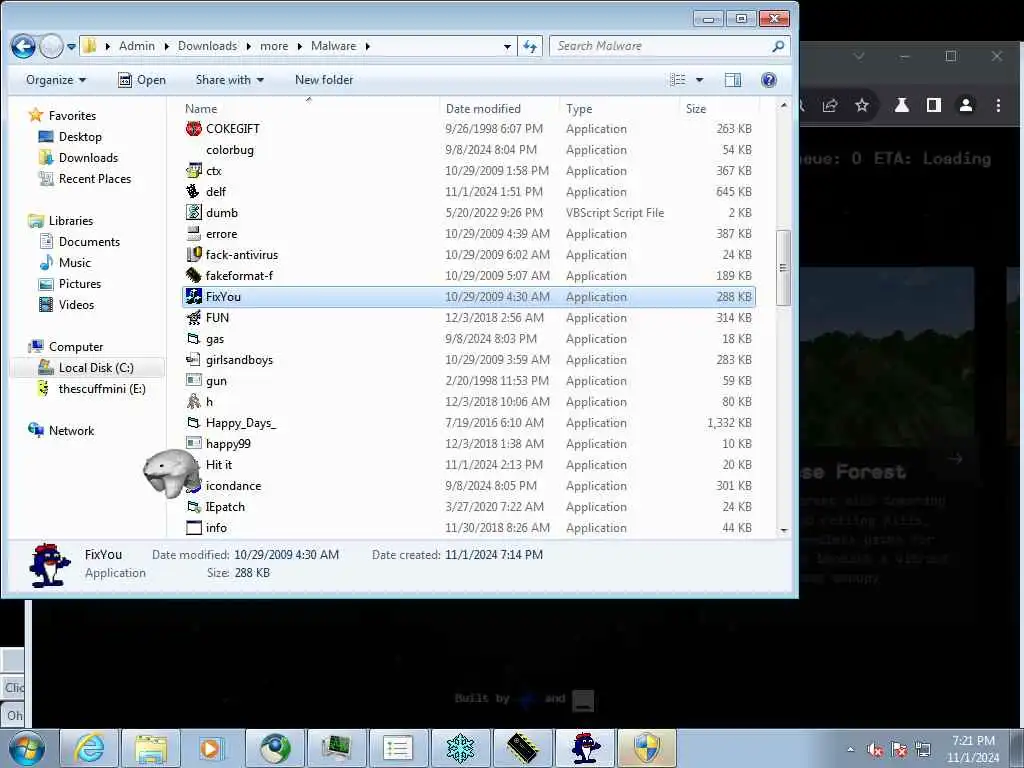
Task: Click the clock showing 7:21 PM
Action: click(x=972, y=748)
